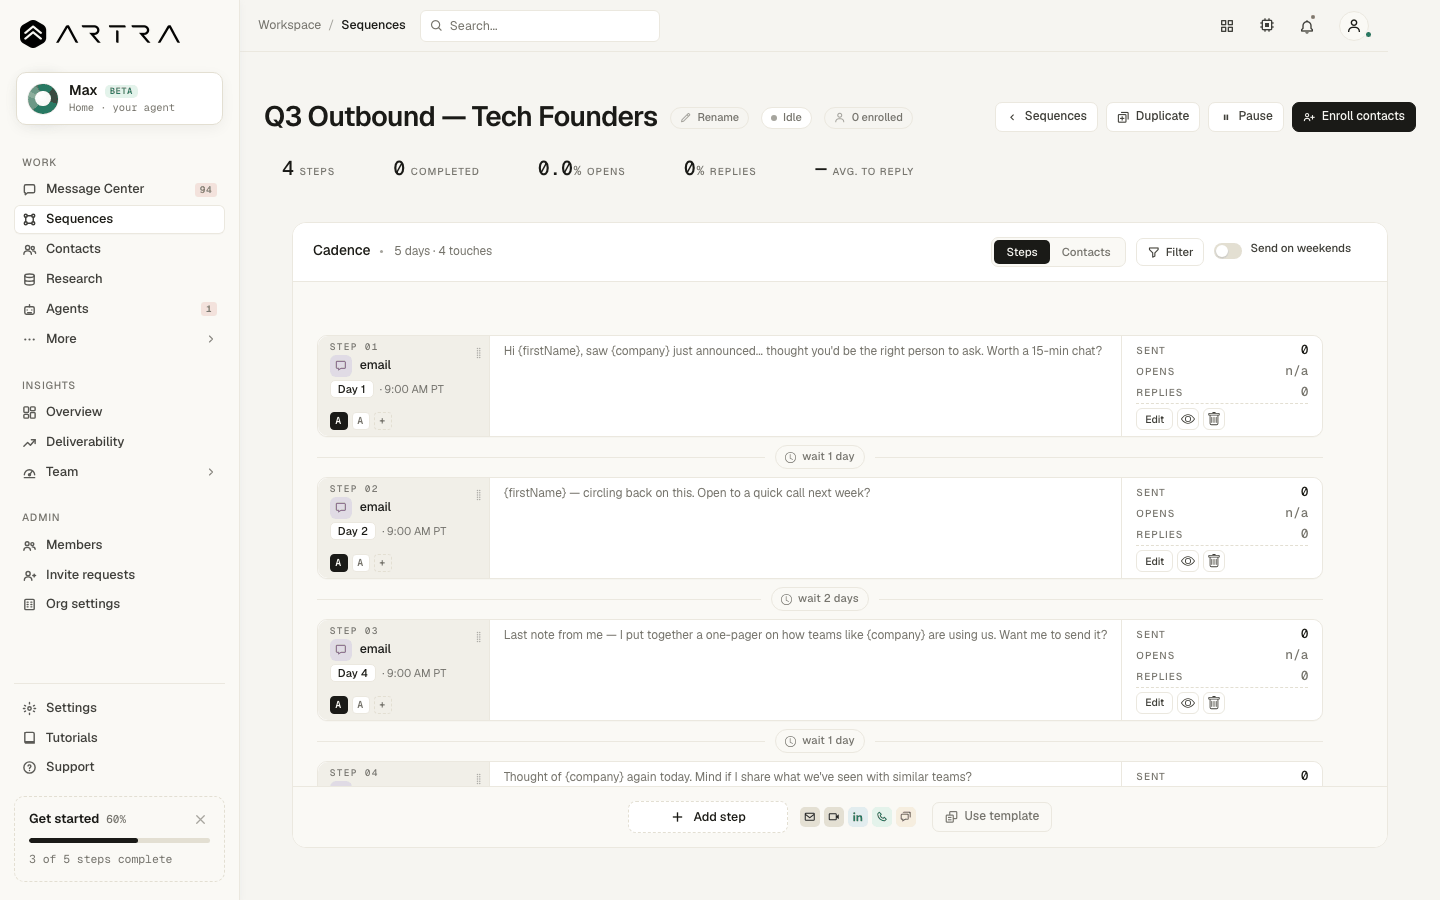Add a phone call step

(x=882, y=817)
